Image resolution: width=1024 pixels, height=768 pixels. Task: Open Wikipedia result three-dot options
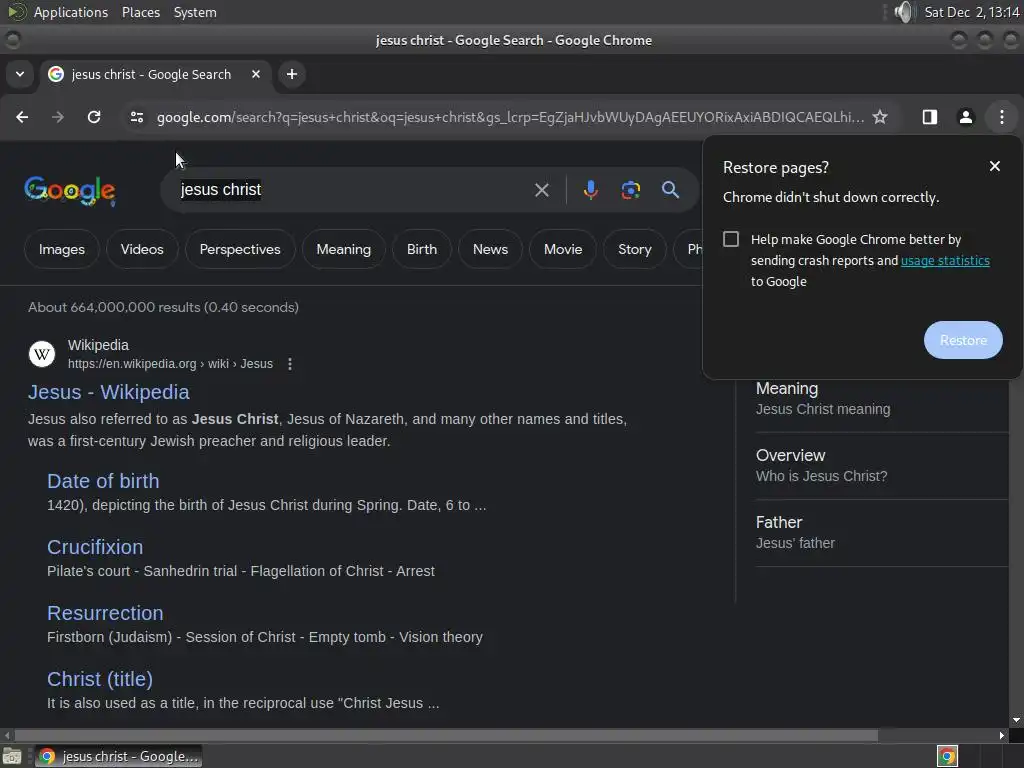(290, 364)
